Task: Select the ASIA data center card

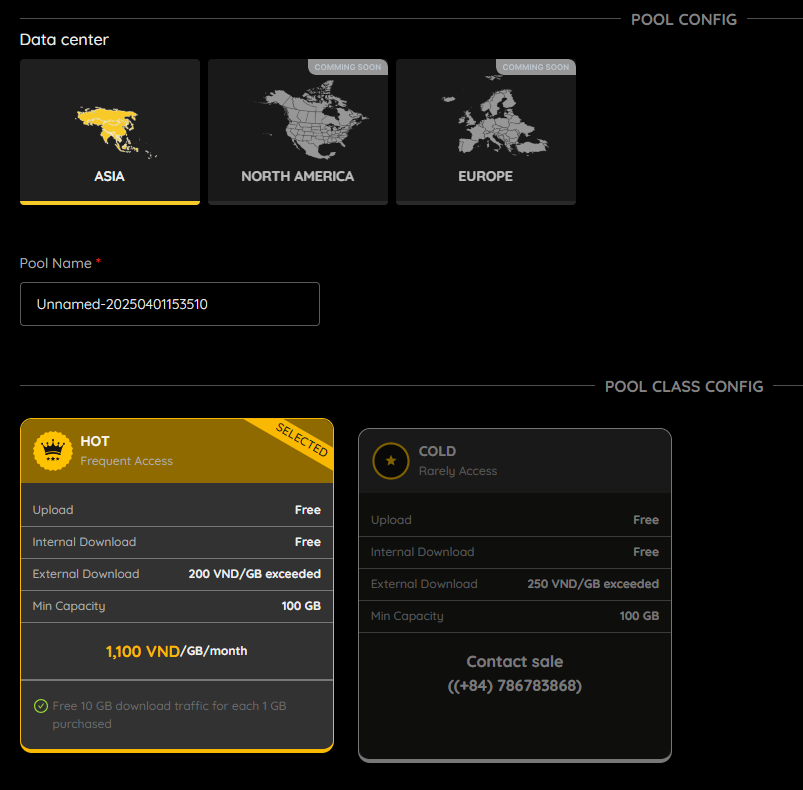Action: pyautogui.click(x=110, y=132)
